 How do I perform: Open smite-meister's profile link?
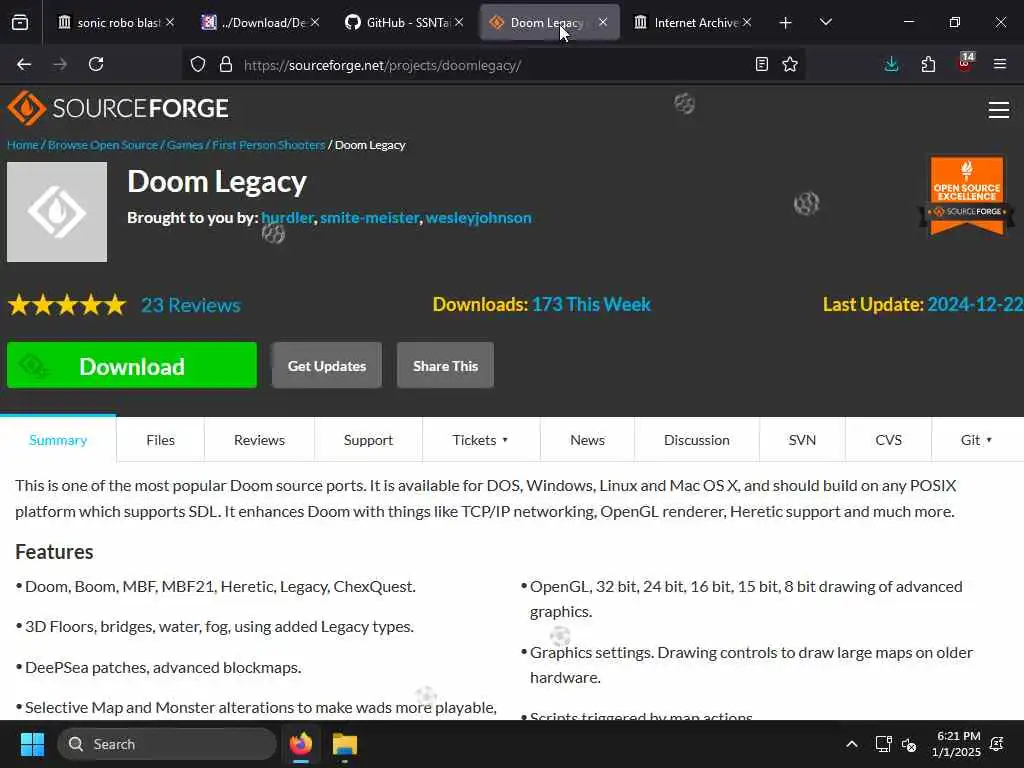369,217
